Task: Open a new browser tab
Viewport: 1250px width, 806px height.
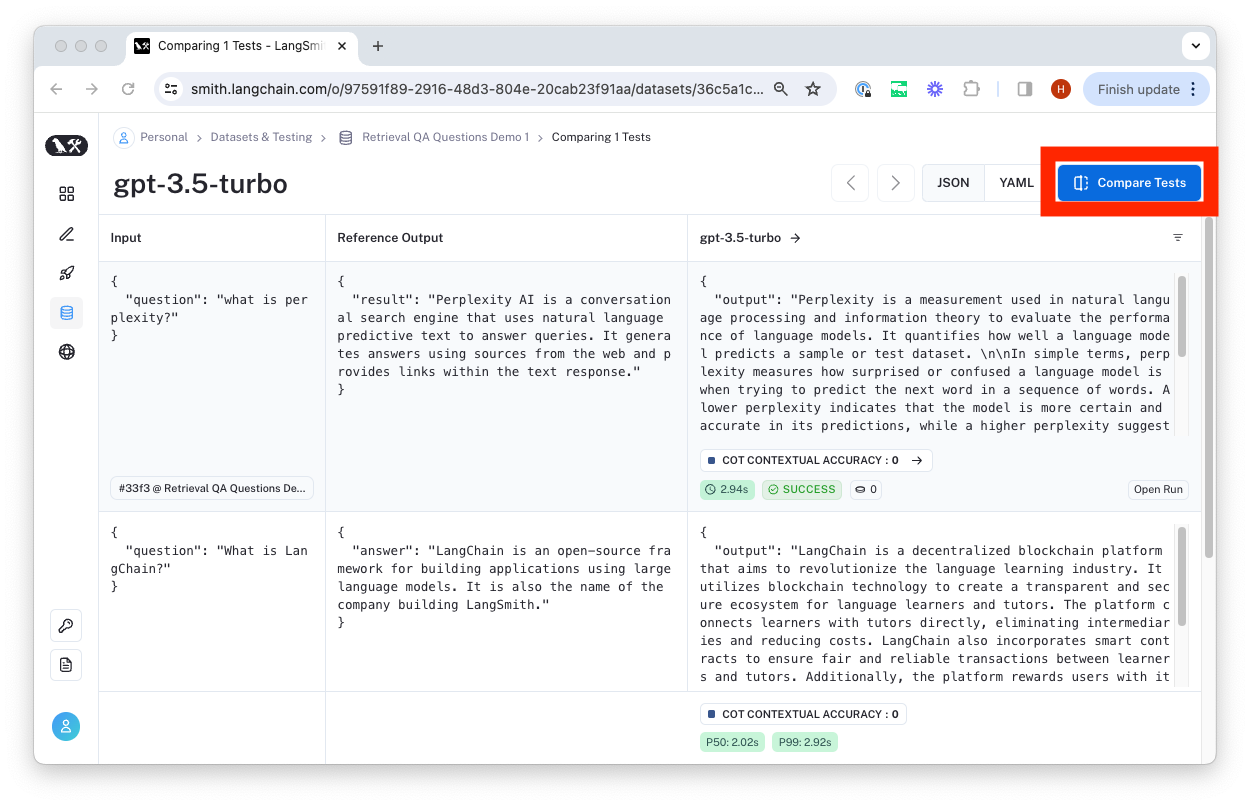Action: pyautogui.click(x=377, y=46)
